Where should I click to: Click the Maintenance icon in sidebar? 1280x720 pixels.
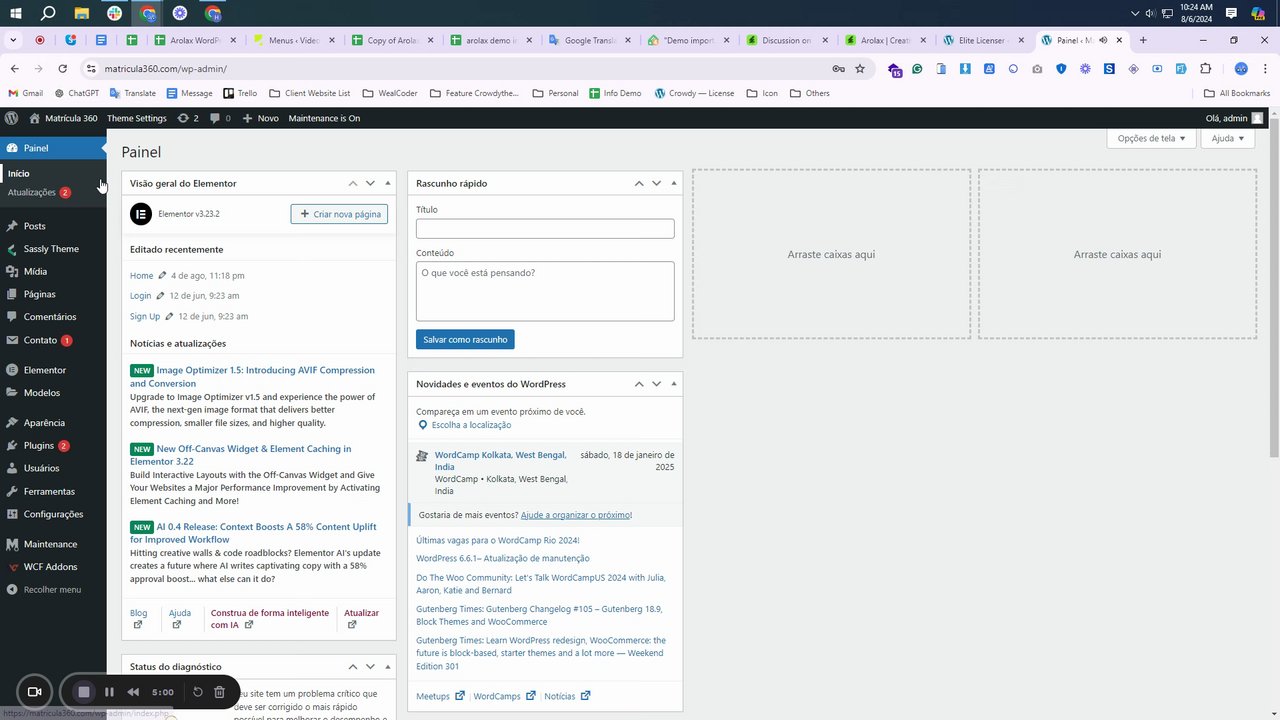tap(12, 544)
